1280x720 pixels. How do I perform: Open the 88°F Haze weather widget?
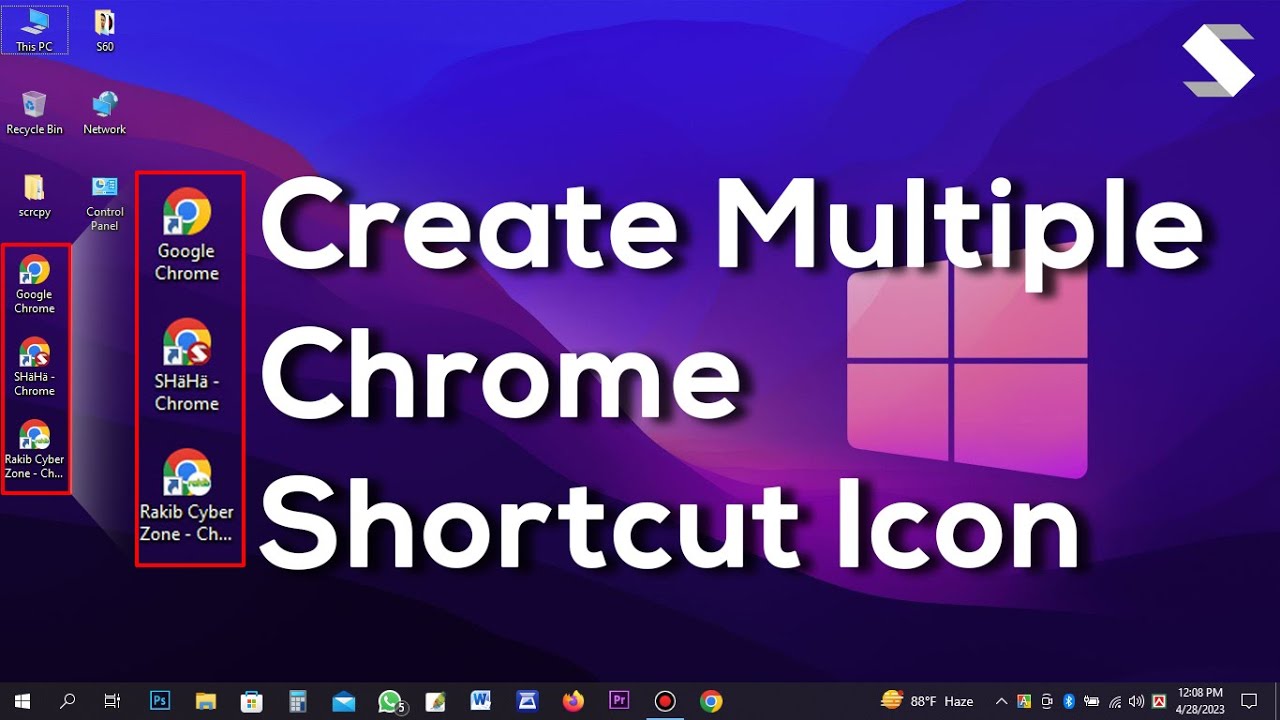927,701
